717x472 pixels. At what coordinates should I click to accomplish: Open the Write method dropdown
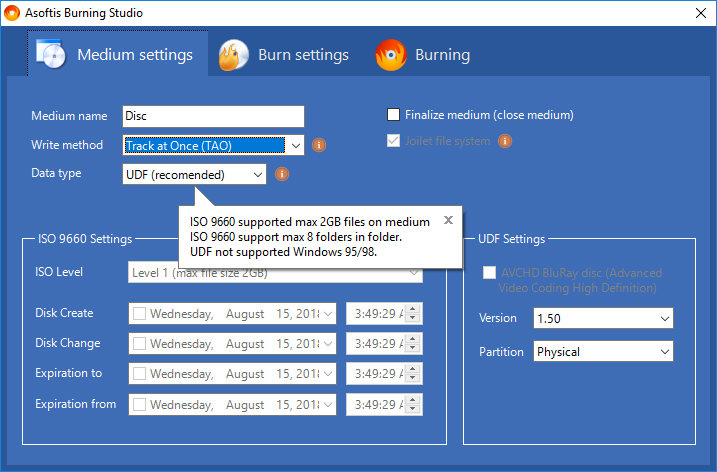pos(296,146)
